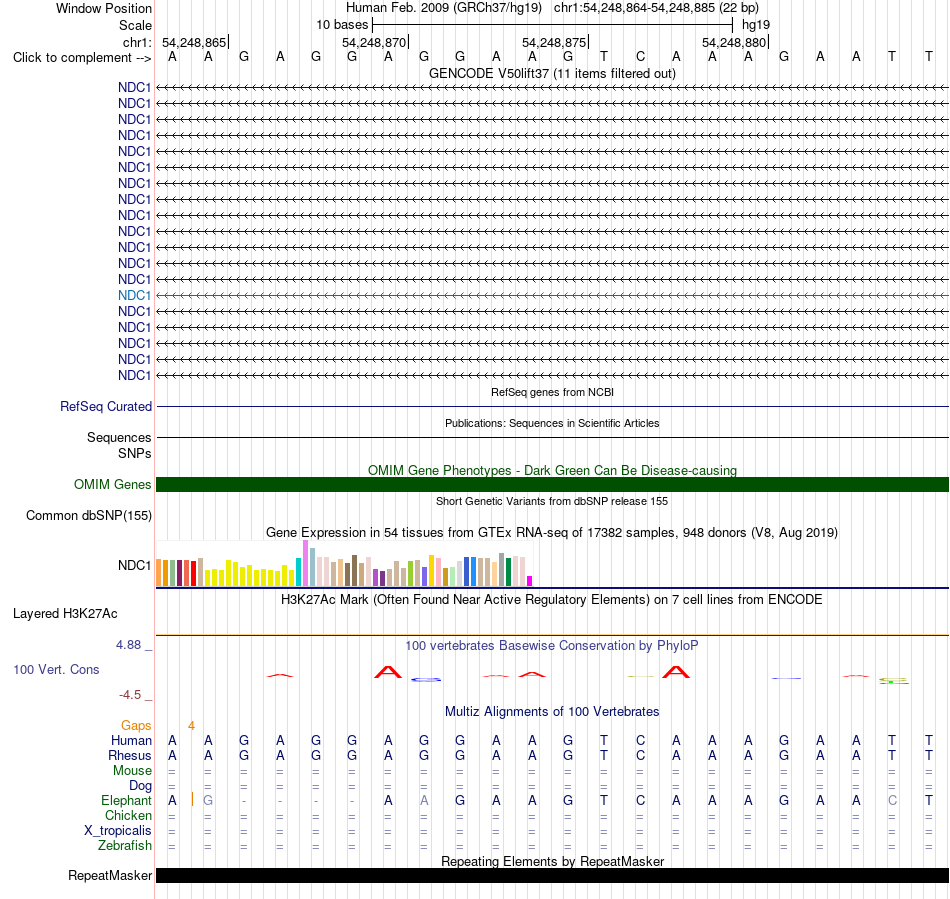Open GENCODE V50lift37 track title
Viewport: 950px width, 899px height.
coord(552,73)
